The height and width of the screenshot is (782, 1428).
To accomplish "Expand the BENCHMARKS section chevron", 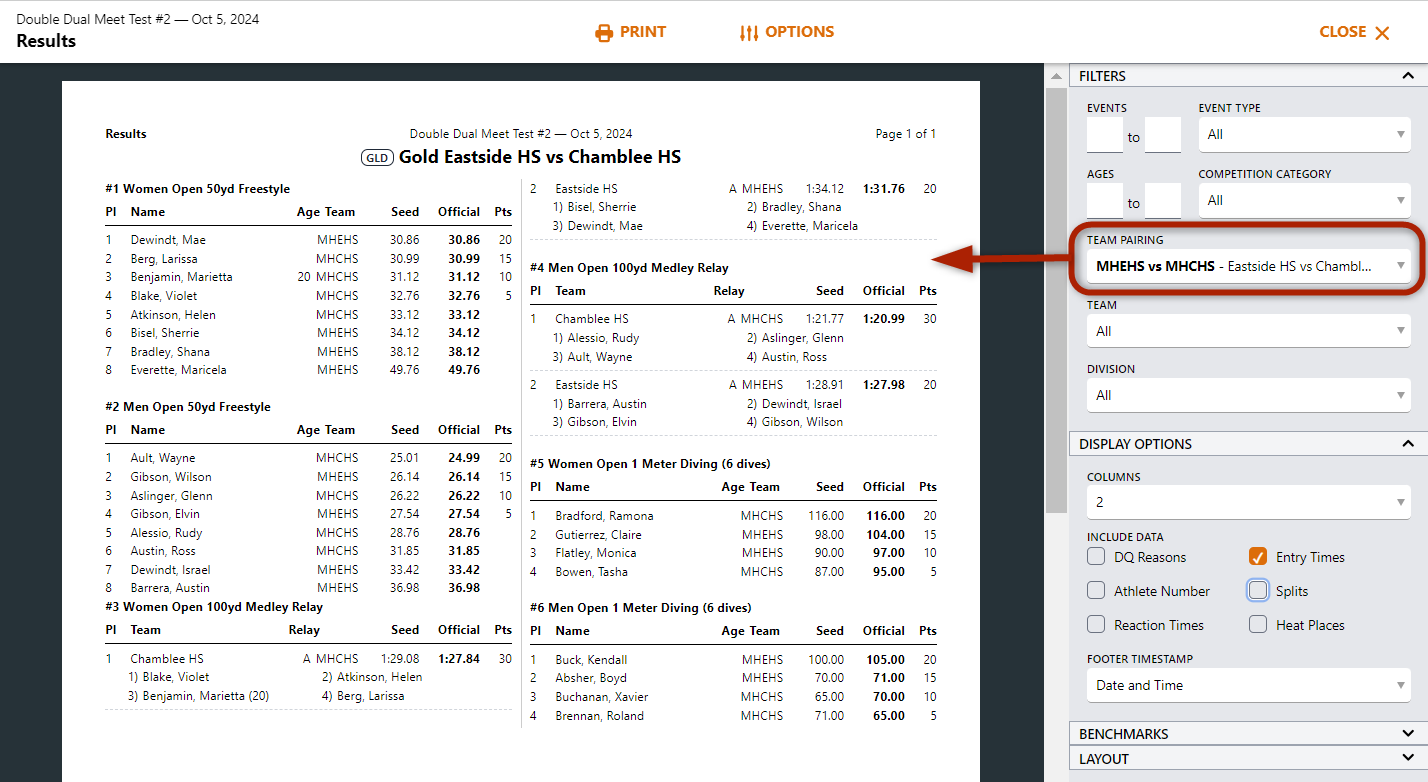I will pos(1408,734).
